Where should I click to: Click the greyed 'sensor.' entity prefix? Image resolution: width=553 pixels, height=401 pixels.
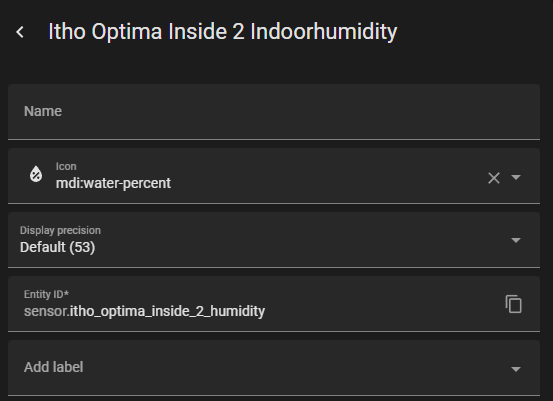[x=47, y=311]
